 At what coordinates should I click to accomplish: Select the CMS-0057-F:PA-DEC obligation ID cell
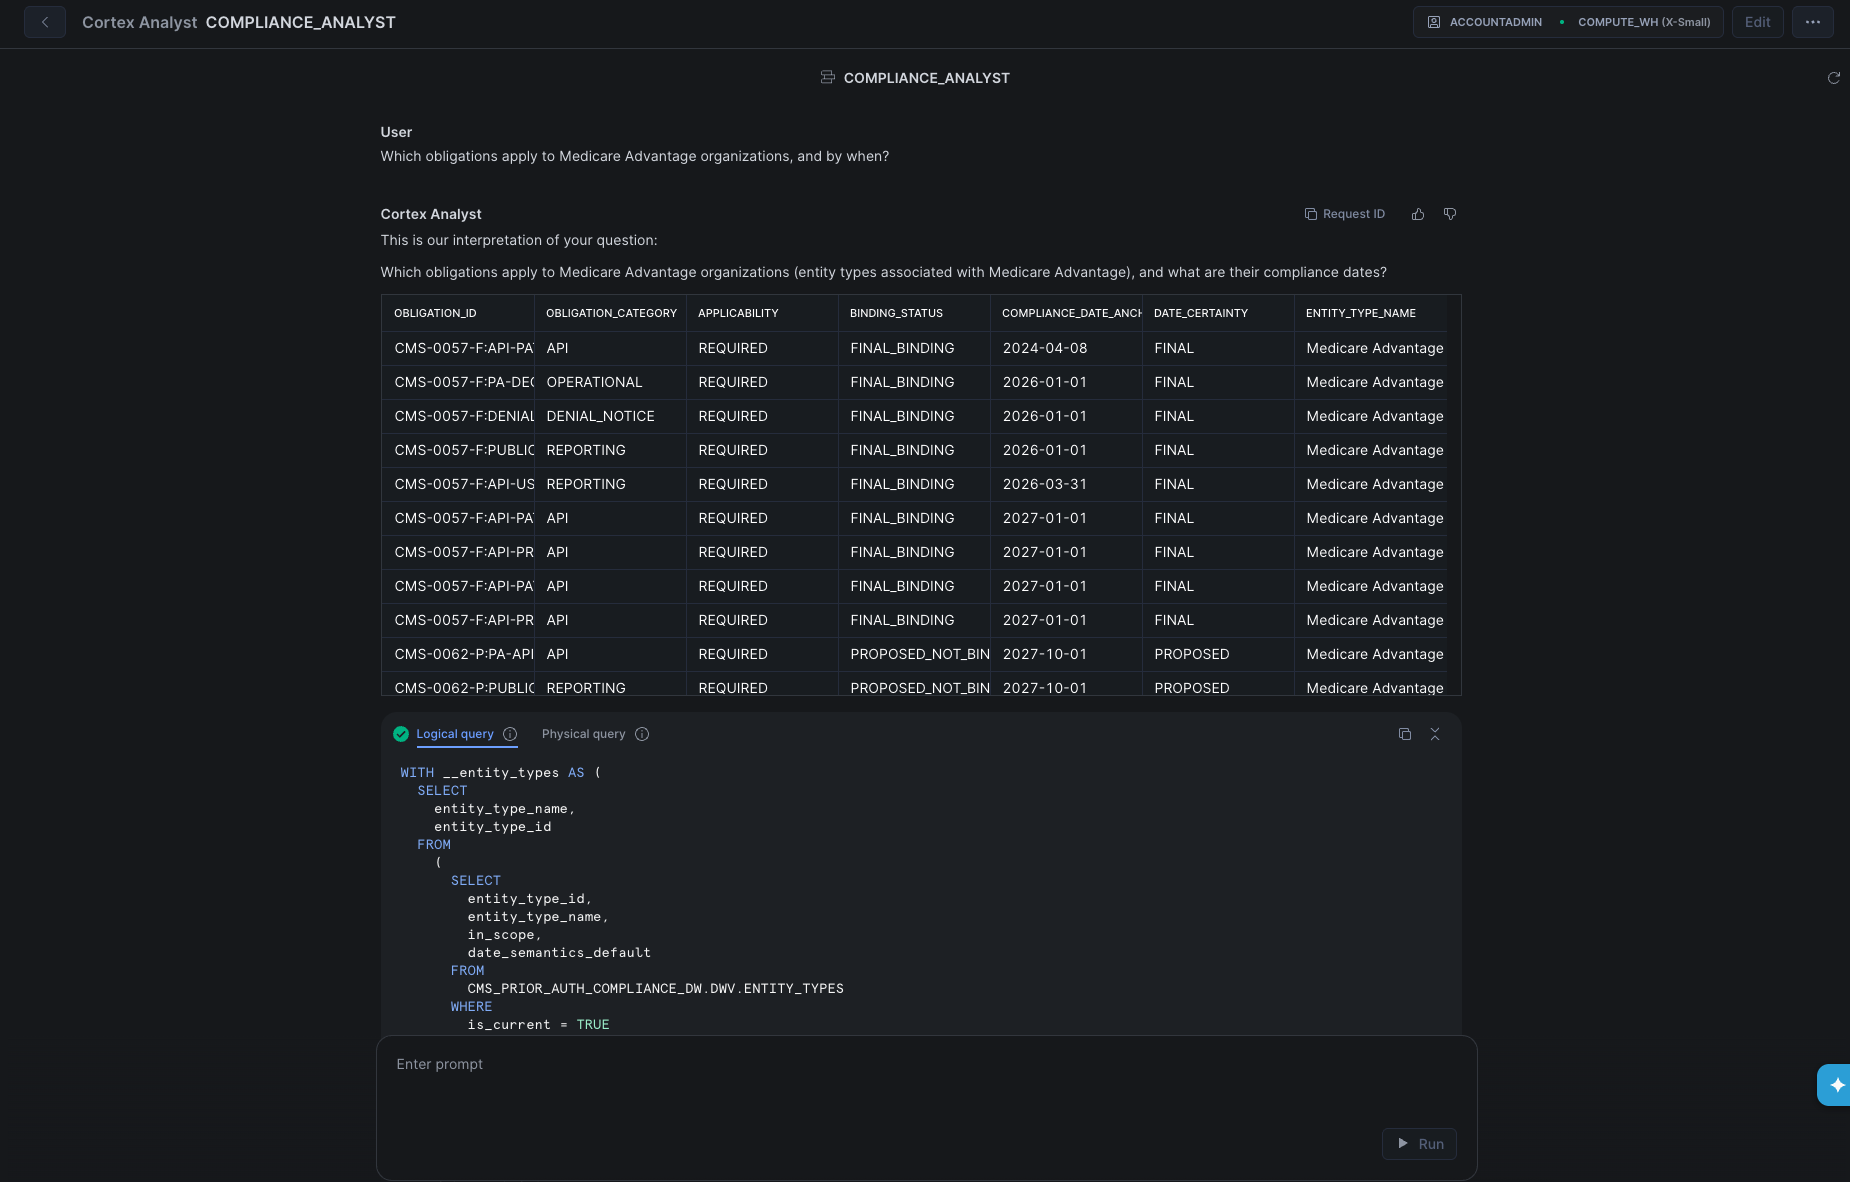coord(458,382)
